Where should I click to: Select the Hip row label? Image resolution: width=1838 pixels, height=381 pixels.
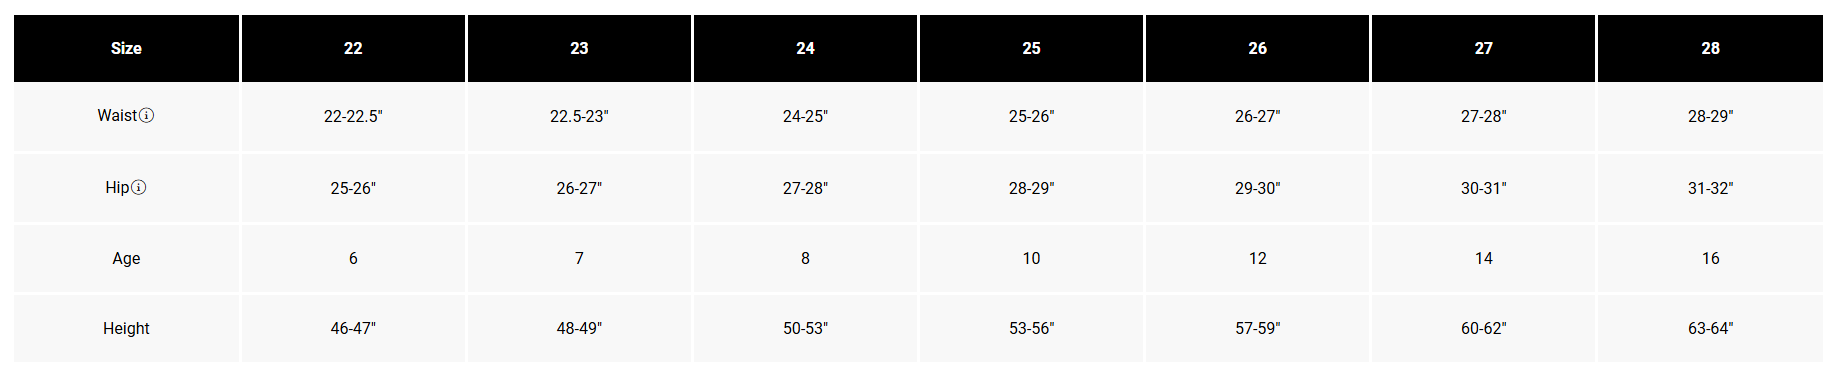click(x=117, y=188)
